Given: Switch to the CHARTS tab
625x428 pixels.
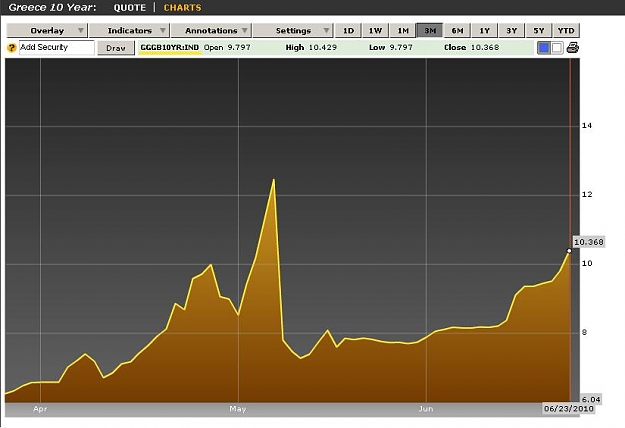Looking at the screenshot, I should tap(183, 8).
